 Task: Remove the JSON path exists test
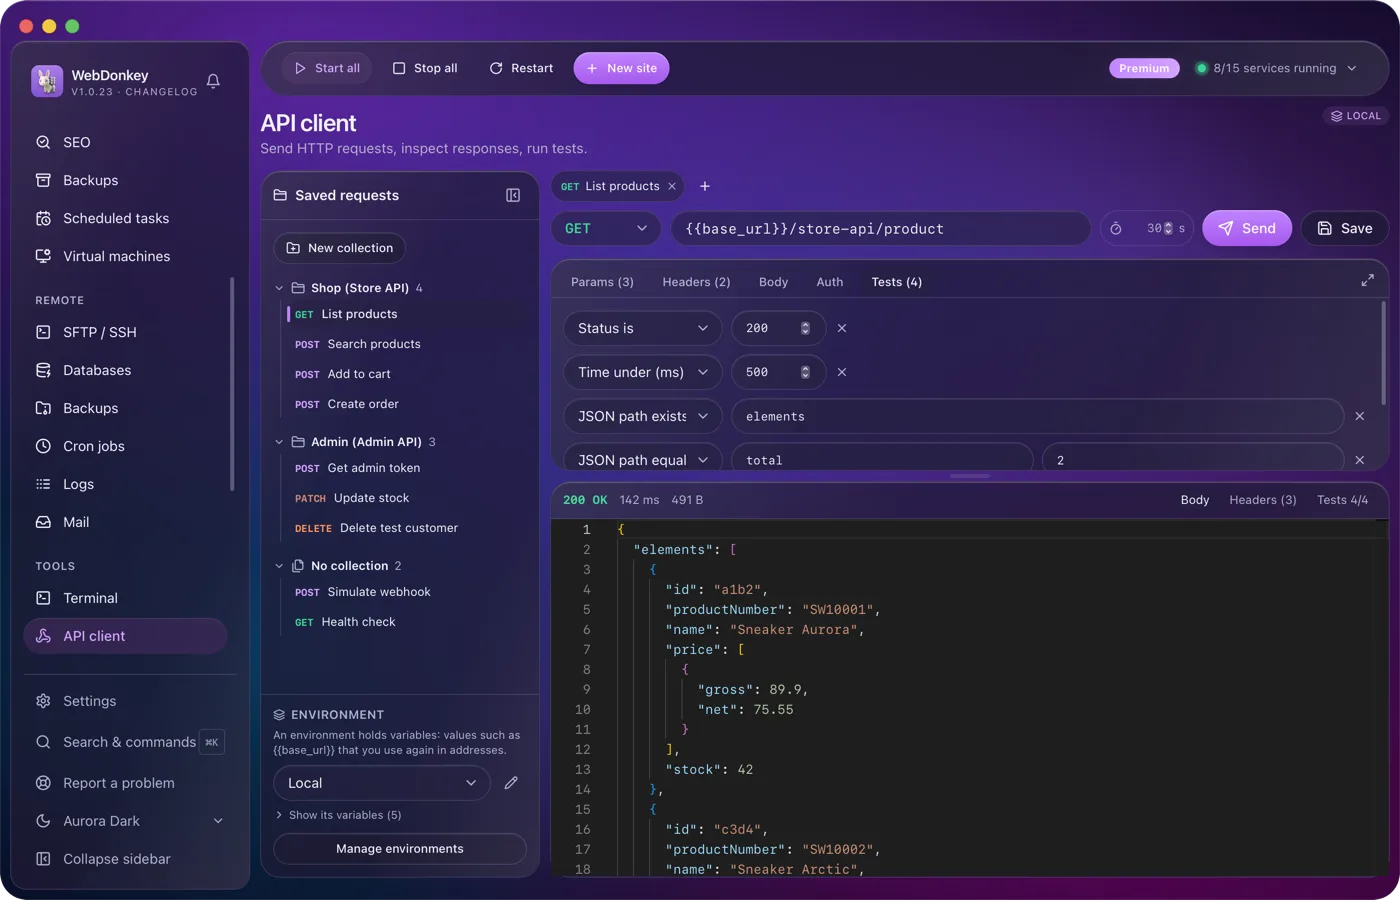(1359, 416)
